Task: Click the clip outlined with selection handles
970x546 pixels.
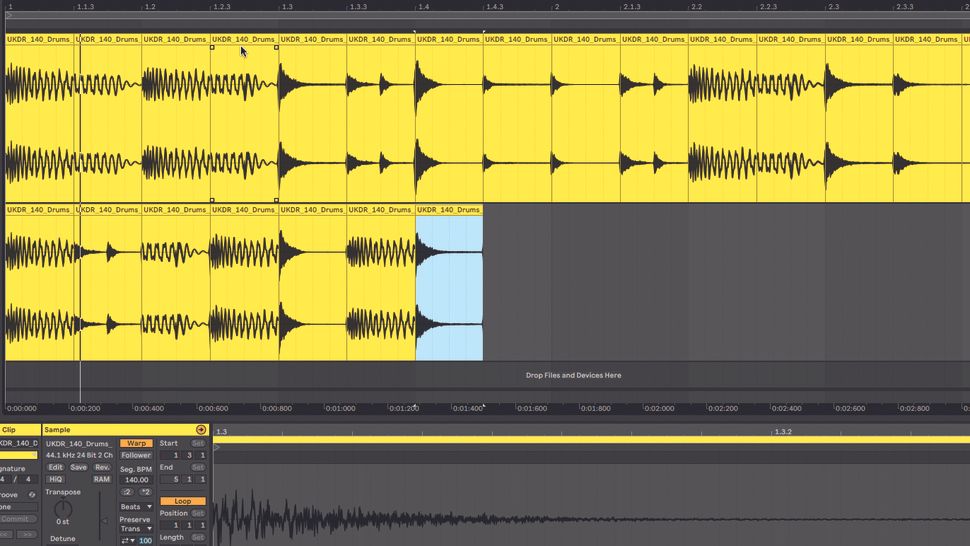Action: coord(244,124)
